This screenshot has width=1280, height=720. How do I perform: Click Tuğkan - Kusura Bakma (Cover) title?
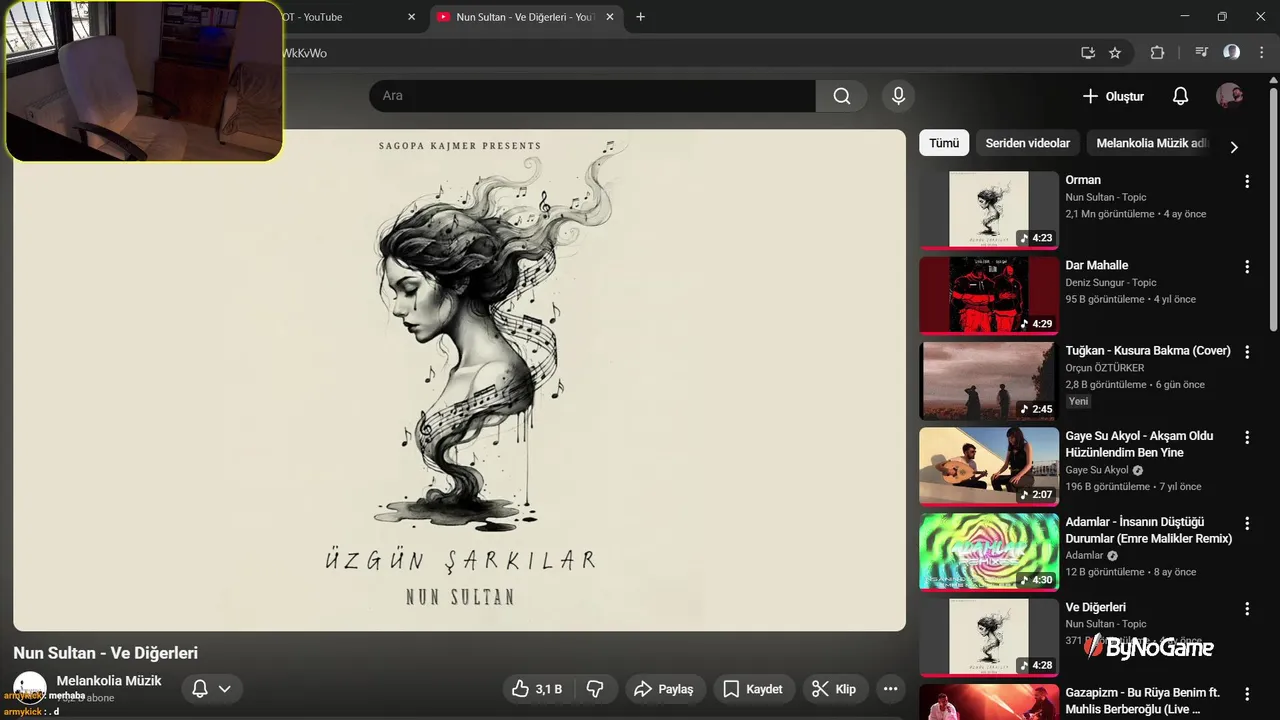tap(1148, 351)
